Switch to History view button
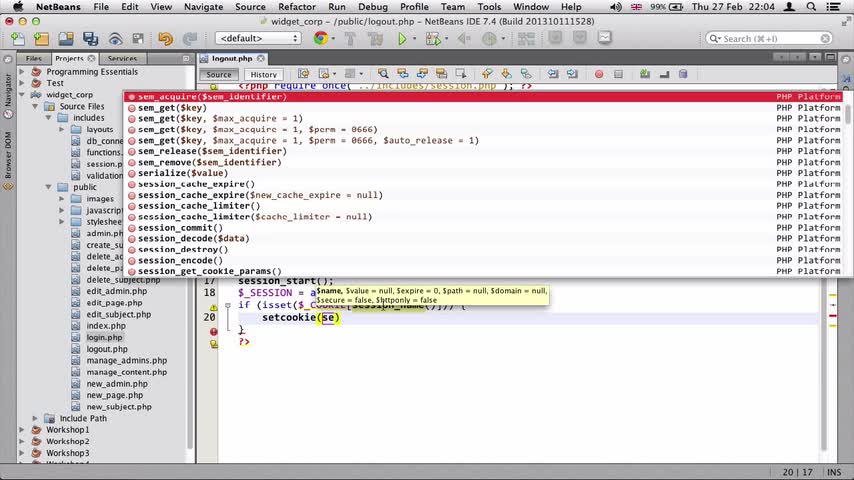The width and height of the screenshot is (854, 480). click(x=264, y=75)
